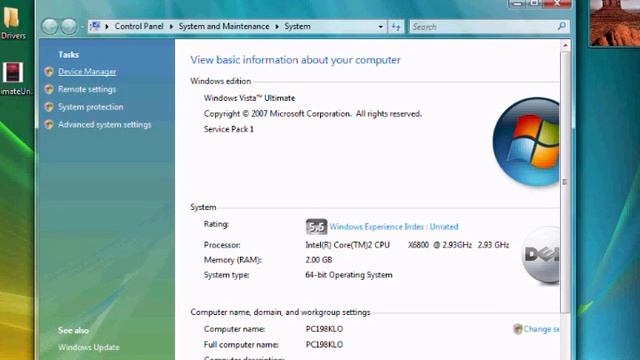This screenshot has width=640, height=360.
Task: Expand arrow after System and Maintenance breadcrumb
Action: pyautogui.click(x=277, y=27)
